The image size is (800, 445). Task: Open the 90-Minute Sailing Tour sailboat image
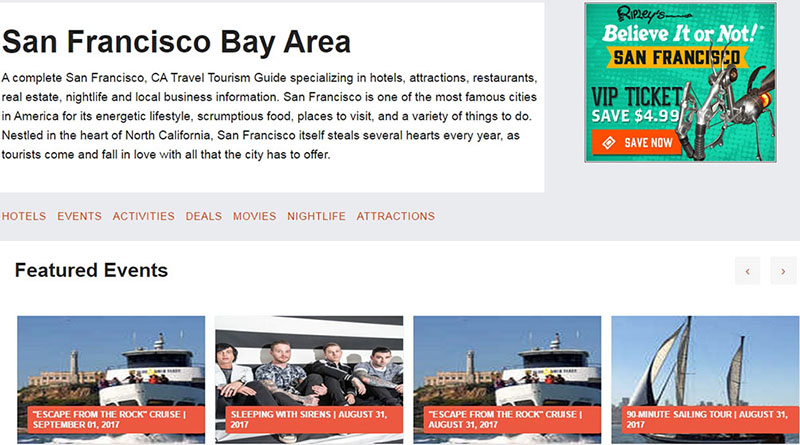coord(704,360)
